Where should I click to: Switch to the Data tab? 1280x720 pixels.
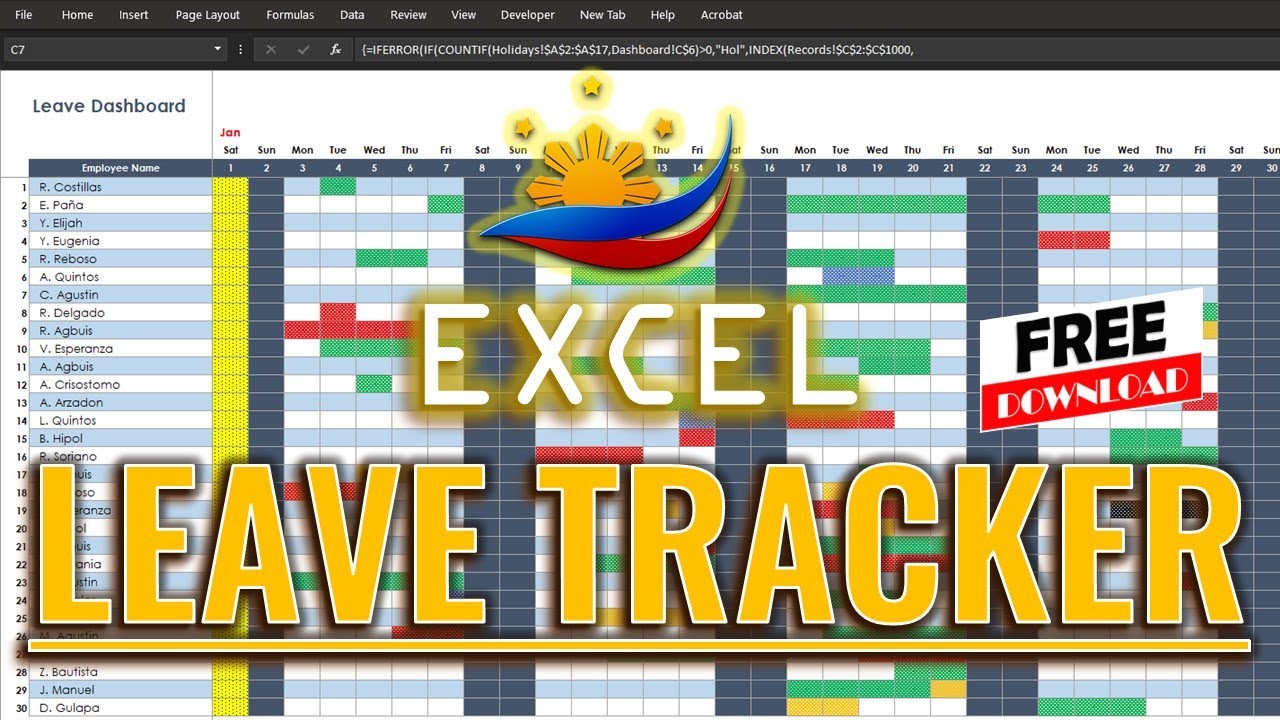click(x=352, y=15)
